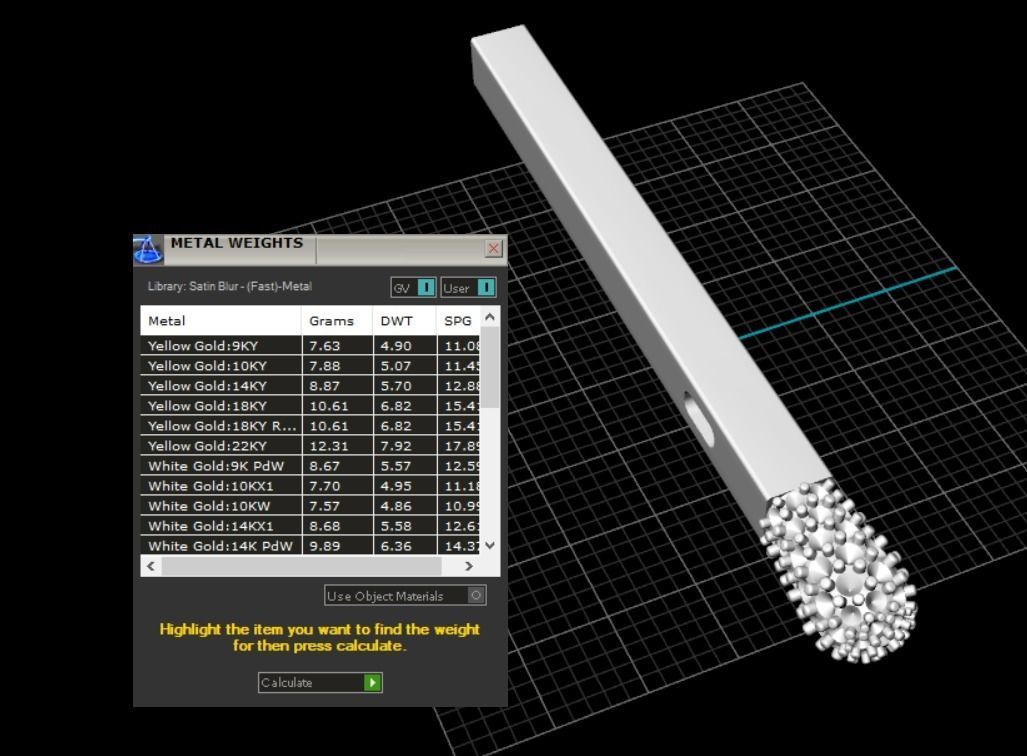Toggle the GV library switch
This screenshot has width=1027, height=756.
coord(413,288)
